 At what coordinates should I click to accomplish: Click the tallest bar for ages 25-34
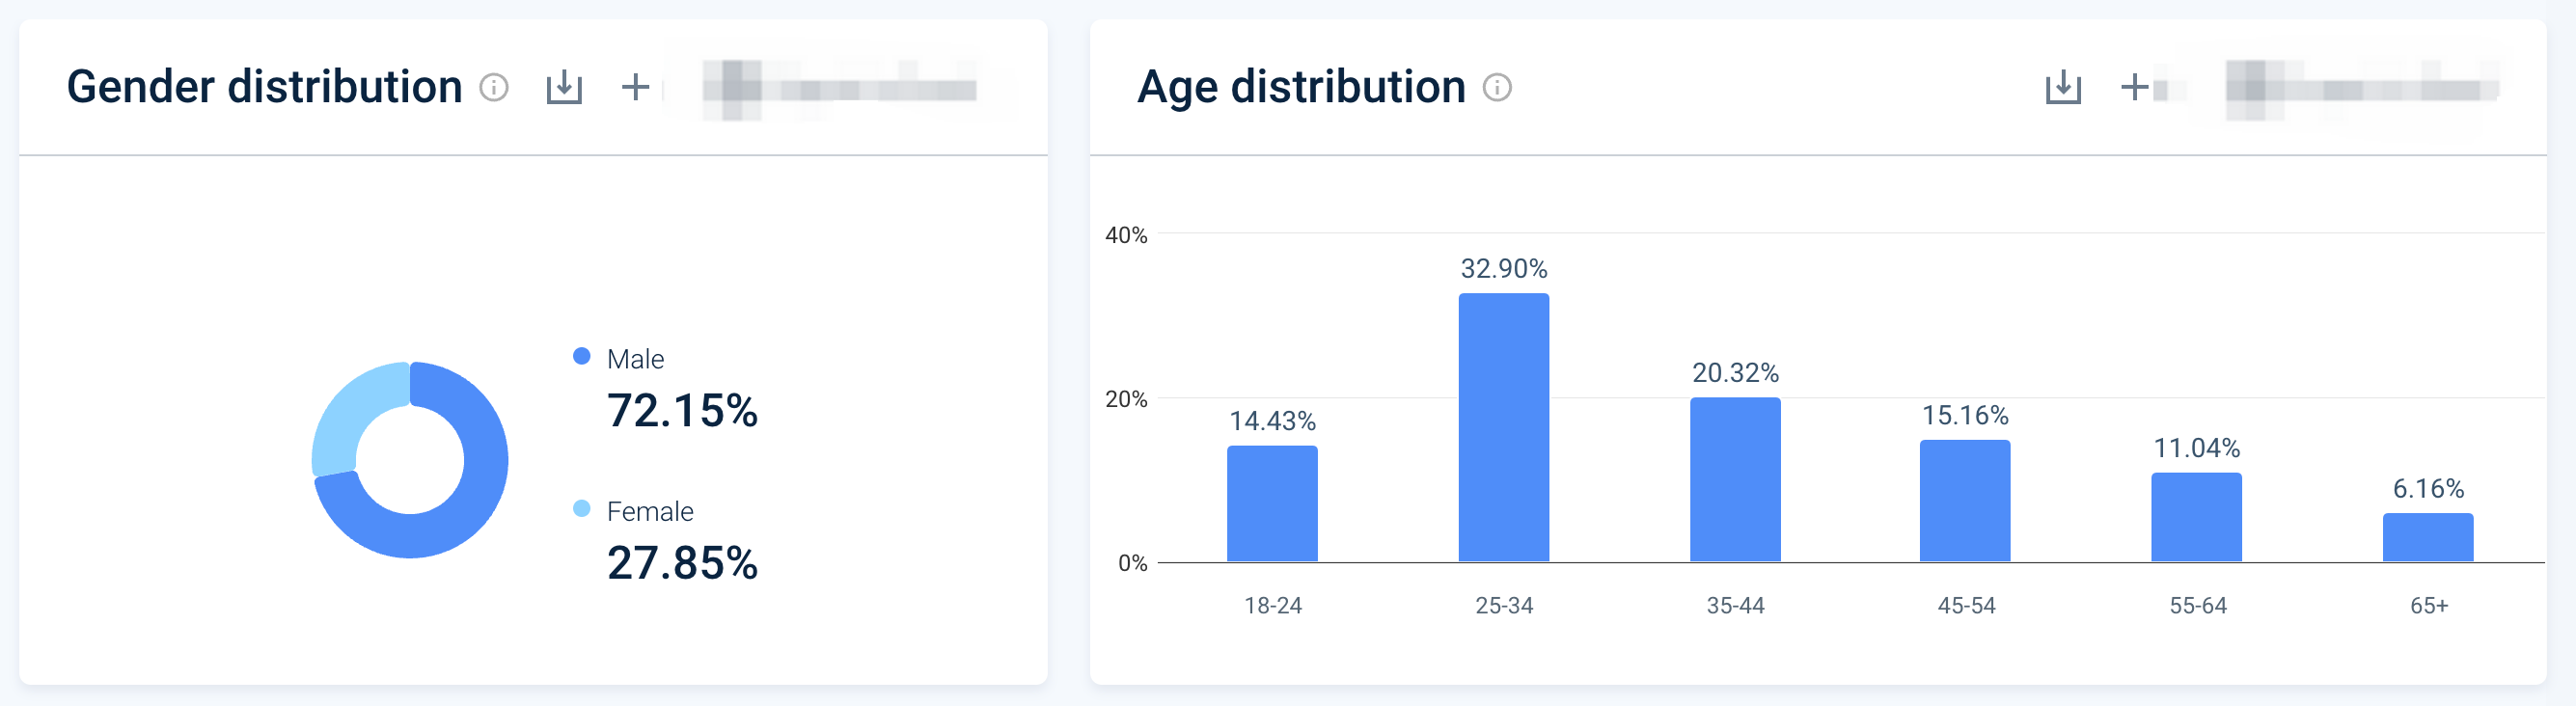pos(1503,428)
